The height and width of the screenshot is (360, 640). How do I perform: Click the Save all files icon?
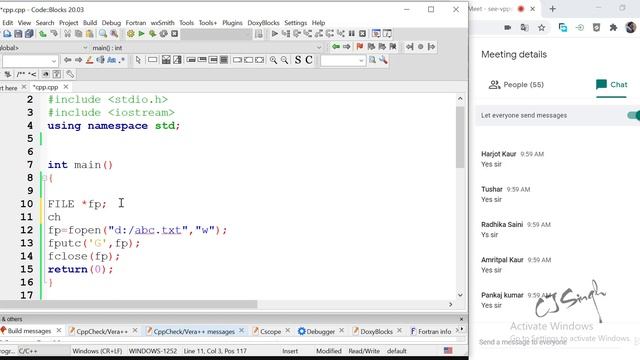tap(29, 34)
